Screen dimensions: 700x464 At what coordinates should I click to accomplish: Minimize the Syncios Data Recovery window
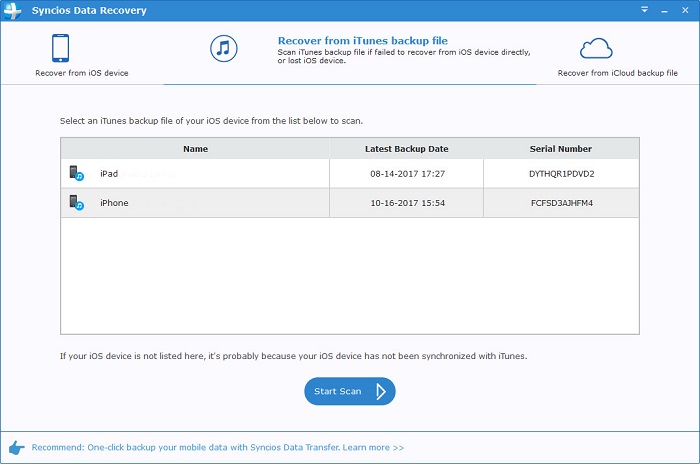[664, 11]
